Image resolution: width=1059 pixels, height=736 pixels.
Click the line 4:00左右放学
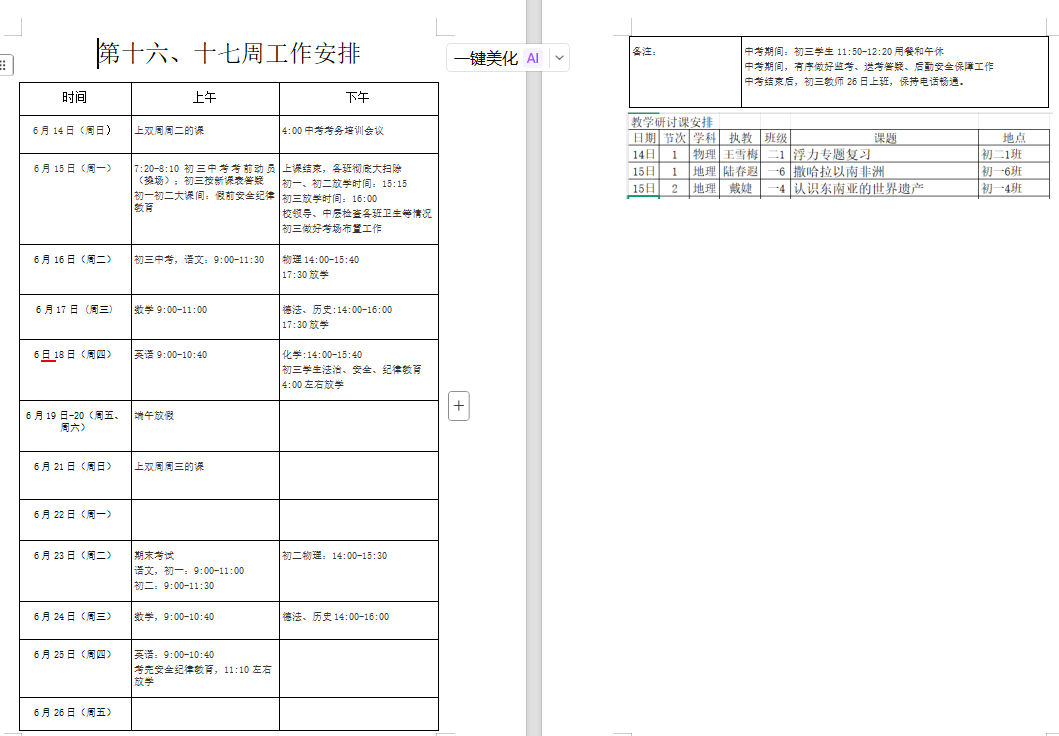pos(313,384)
